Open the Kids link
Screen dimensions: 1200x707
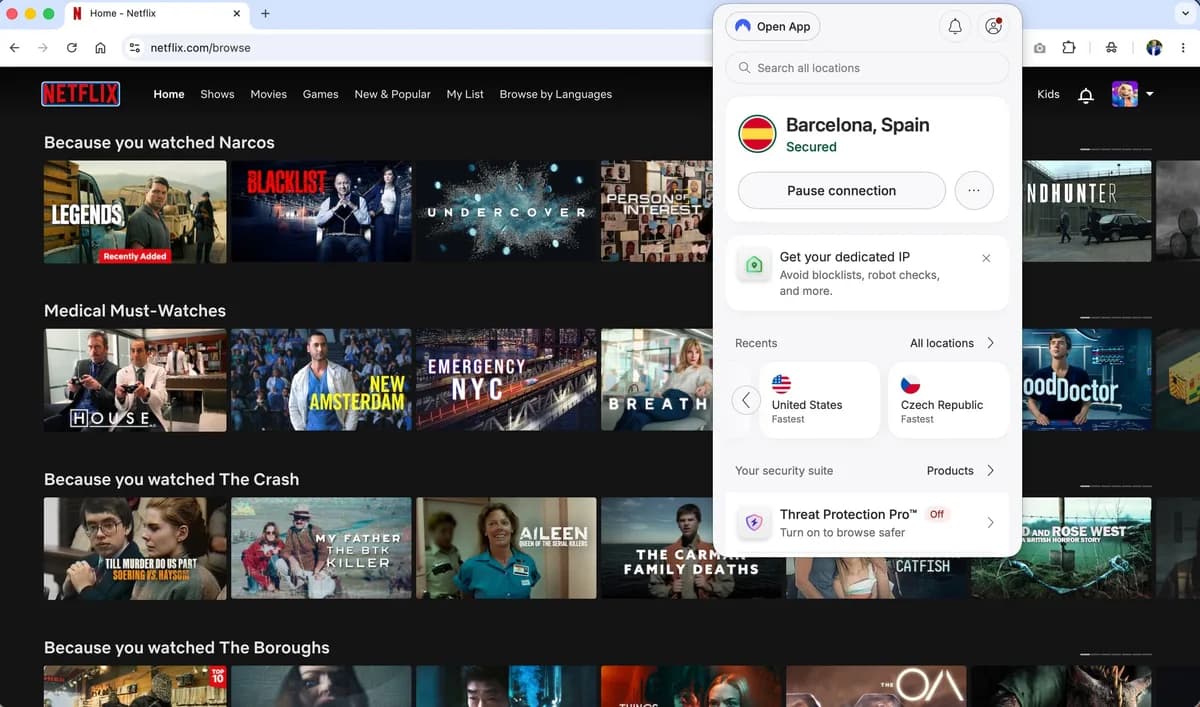tap(1048, 94)
